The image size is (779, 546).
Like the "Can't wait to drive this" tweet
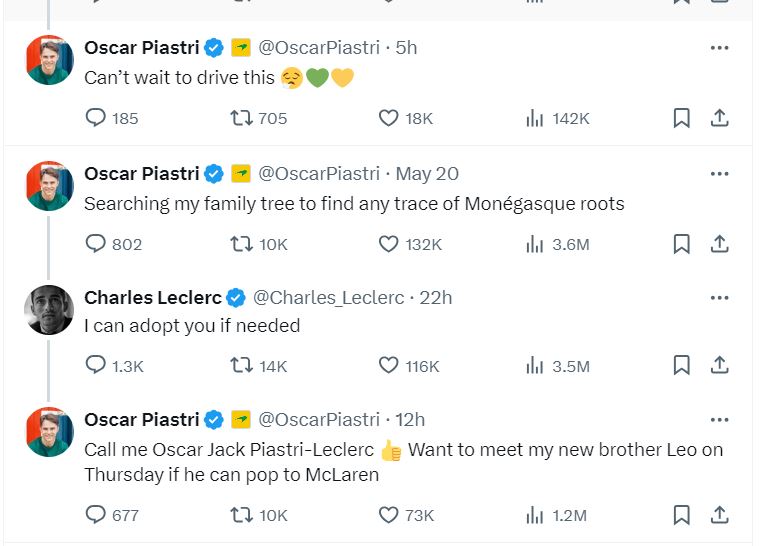click(x=389, y=118)
